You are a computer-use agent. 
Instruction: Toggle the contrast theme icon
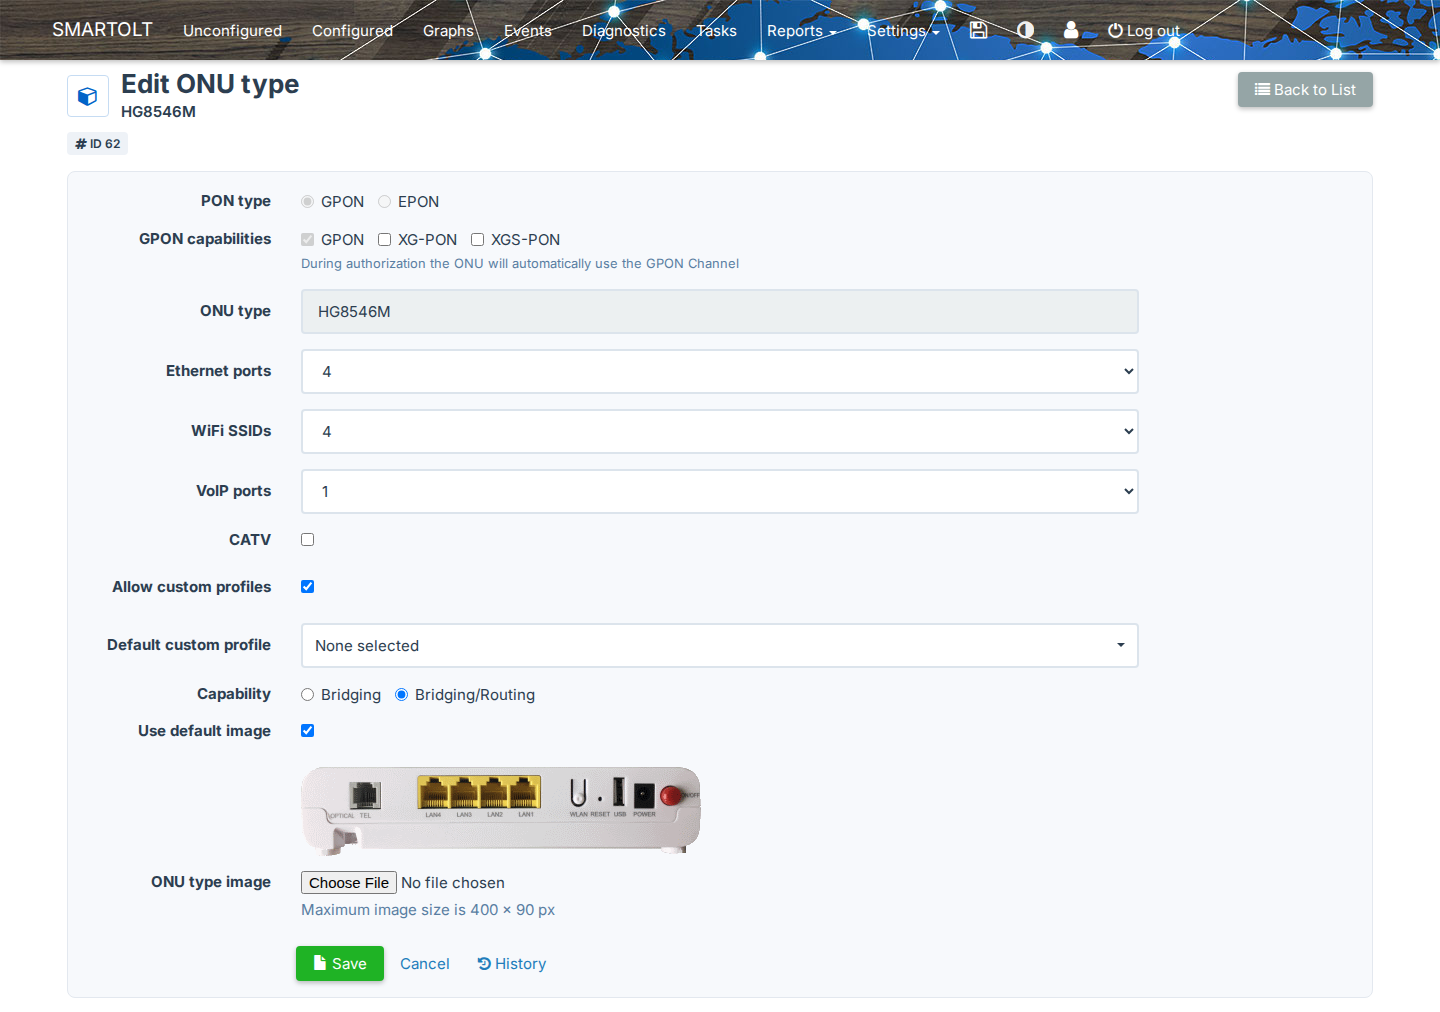[x=1025, y=30]
